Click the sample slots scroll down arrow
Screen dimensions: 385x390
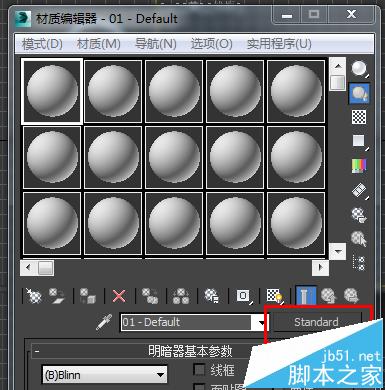[338, 251]
